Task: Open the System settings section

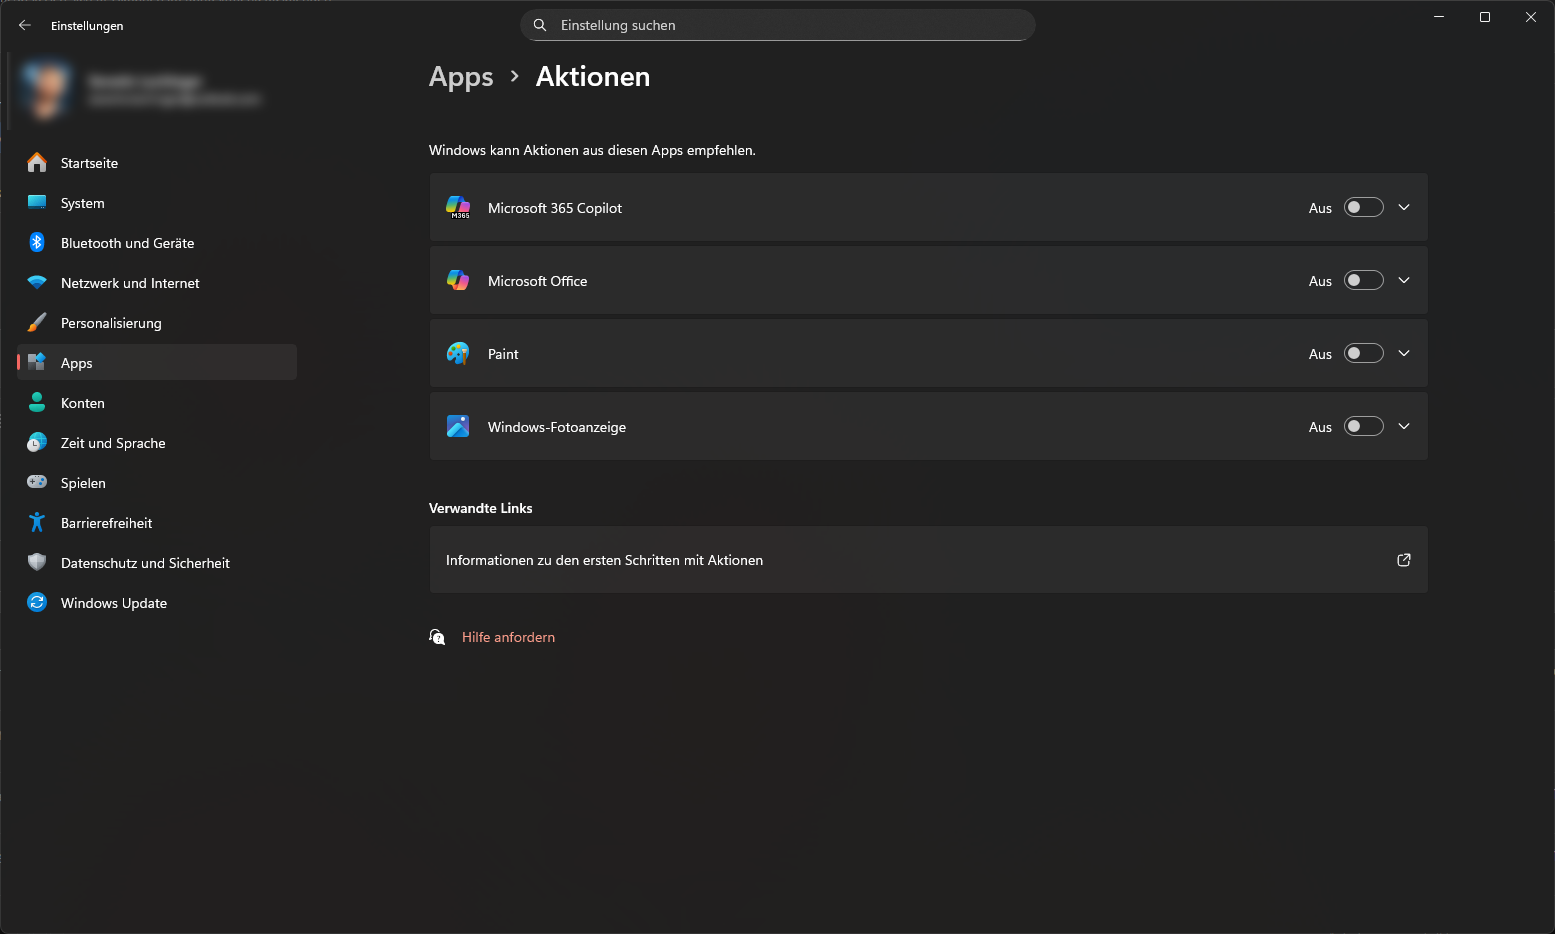Action: pyautogui.click(x=83, y=203)
